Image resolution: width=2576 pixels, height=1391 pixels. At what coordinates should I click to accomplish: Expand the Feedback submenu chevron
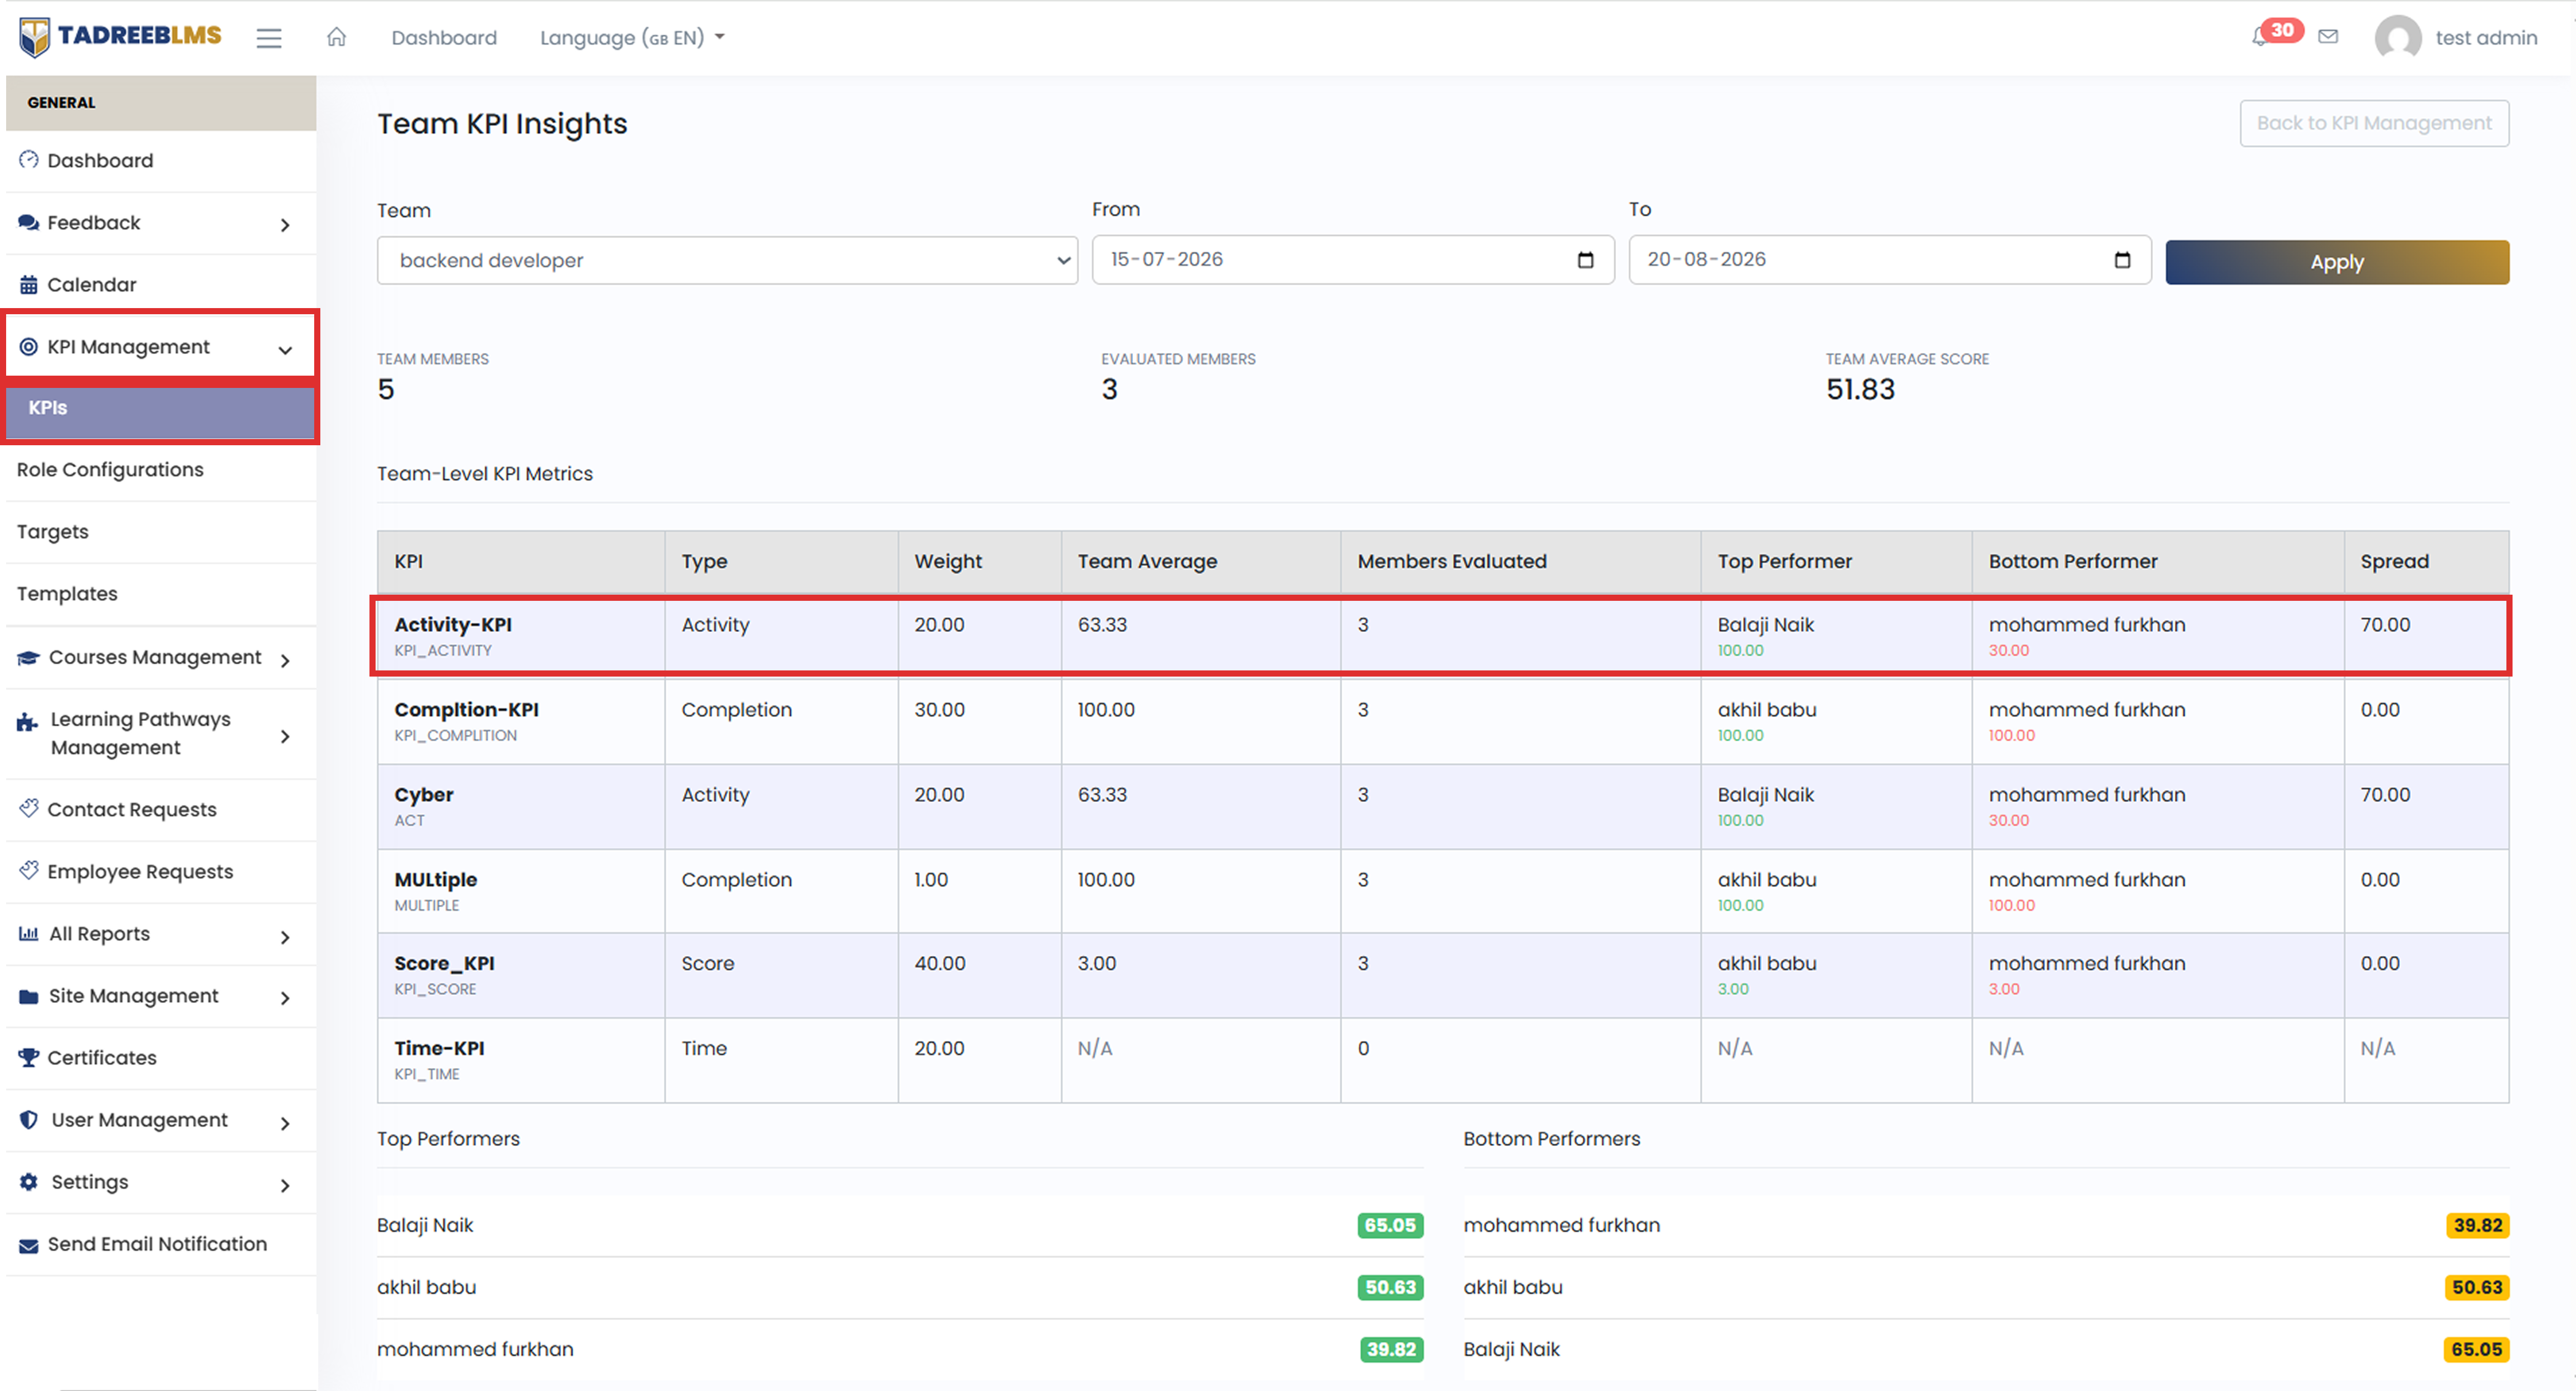click(x=285, y=225)
